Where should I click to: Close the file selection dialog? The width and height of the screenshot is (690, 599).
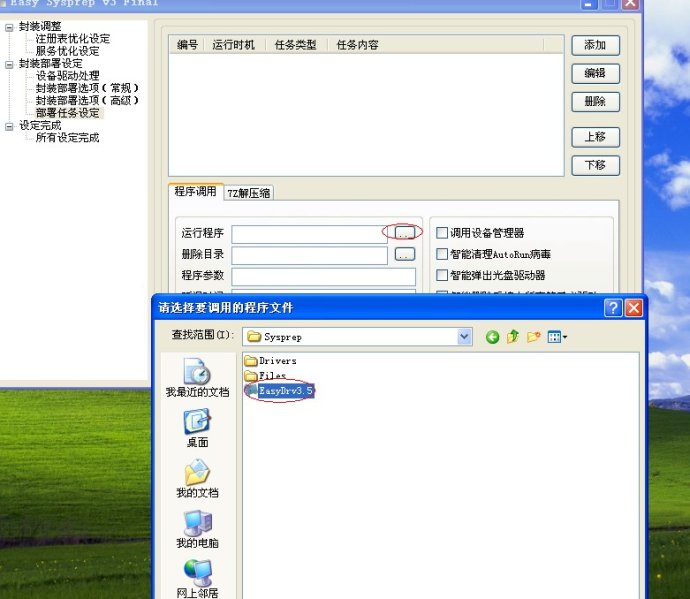pyautogui.click(x=634, y=308)
